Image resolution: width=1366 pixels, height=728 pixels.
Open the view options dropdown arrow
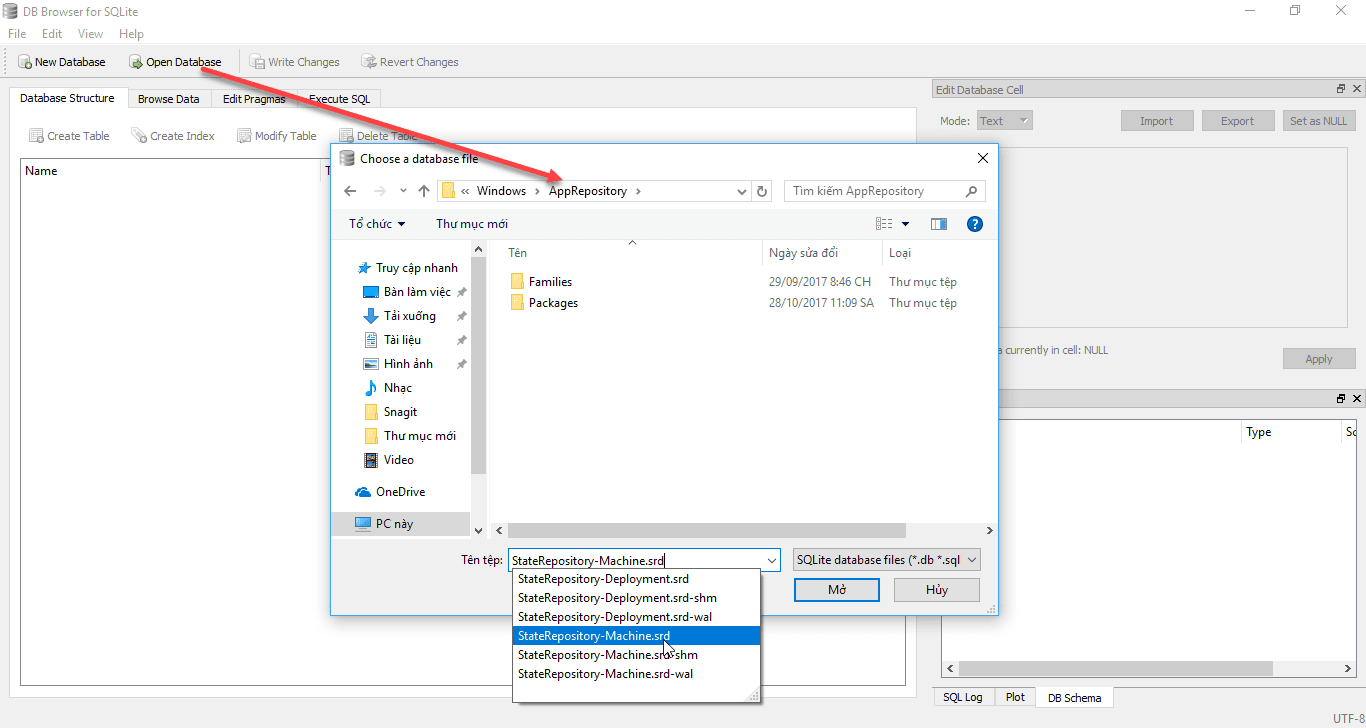coord(906,224)
